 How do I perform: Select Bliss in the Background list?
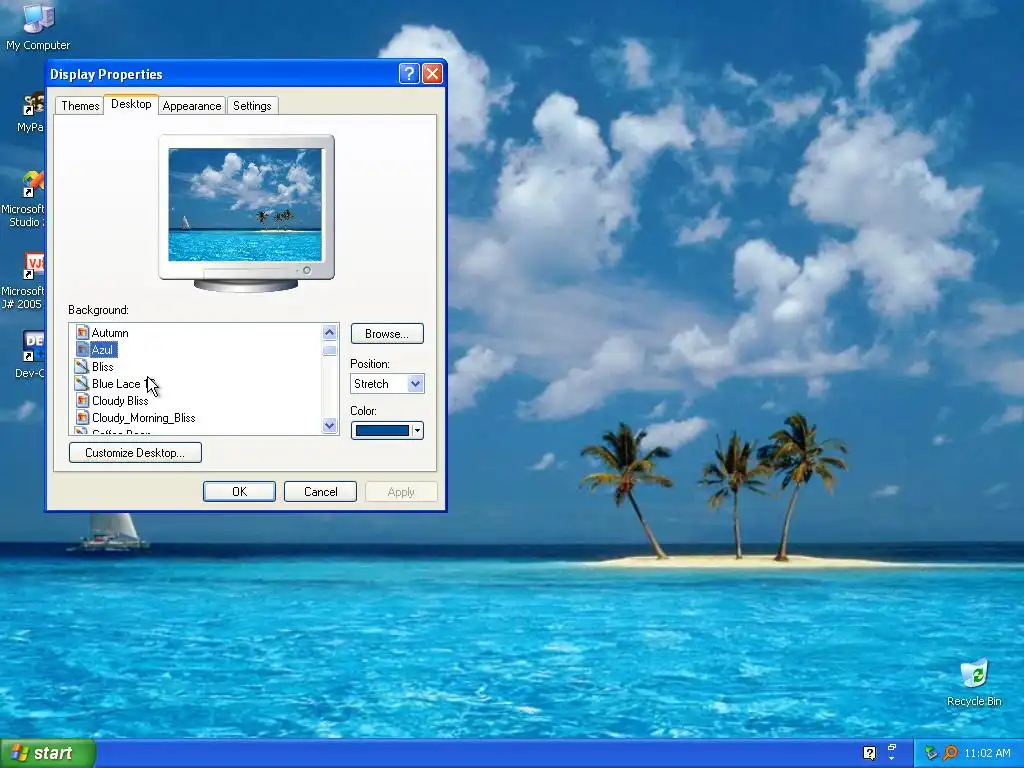point(103,366)
